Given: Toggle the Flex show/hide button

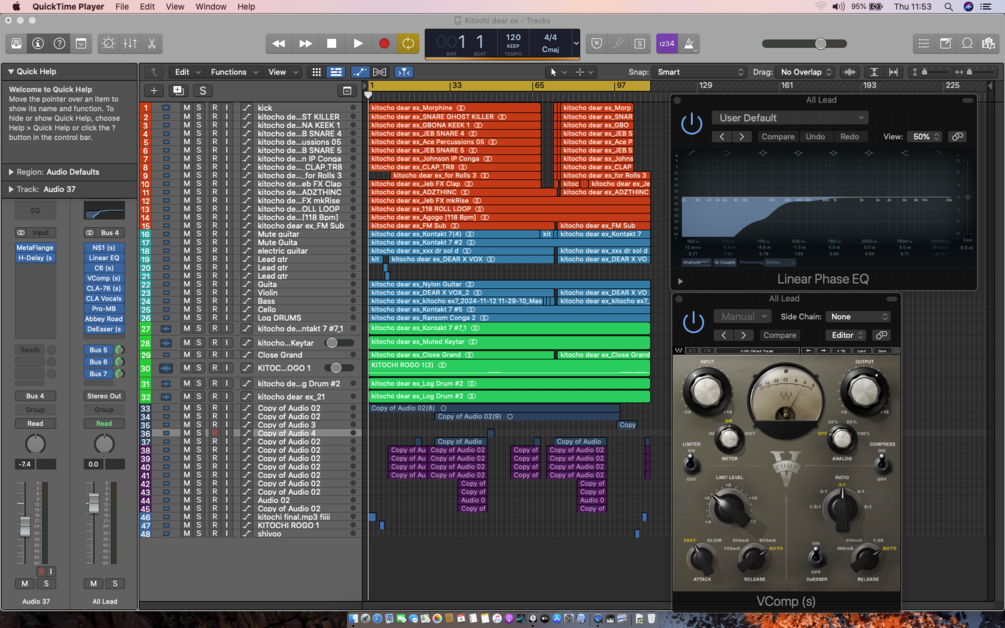Looking at the screenshot, I should point(379,72).
